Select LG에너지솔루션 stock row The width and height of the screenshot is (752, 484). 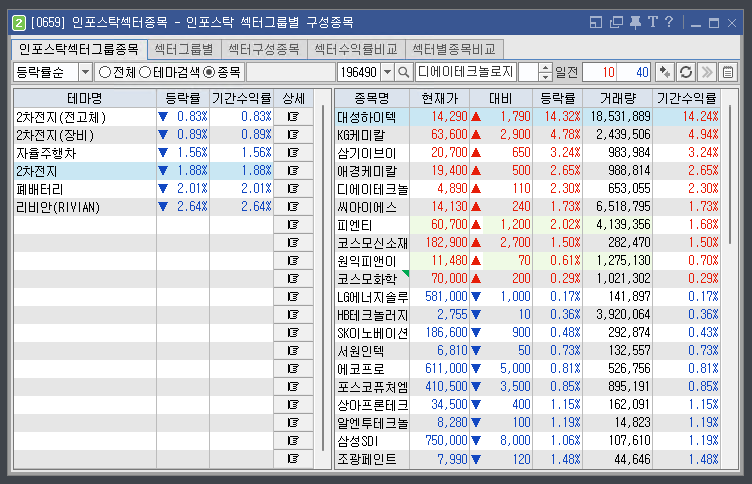(x=528, y=296)
